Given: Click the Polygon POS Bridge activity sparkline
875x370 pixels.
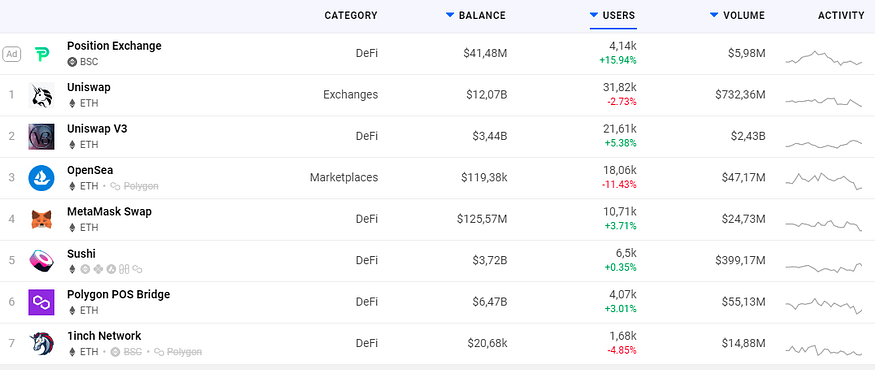Looking at the screenshot, I should pyautogui.click(x=824, y=306).
